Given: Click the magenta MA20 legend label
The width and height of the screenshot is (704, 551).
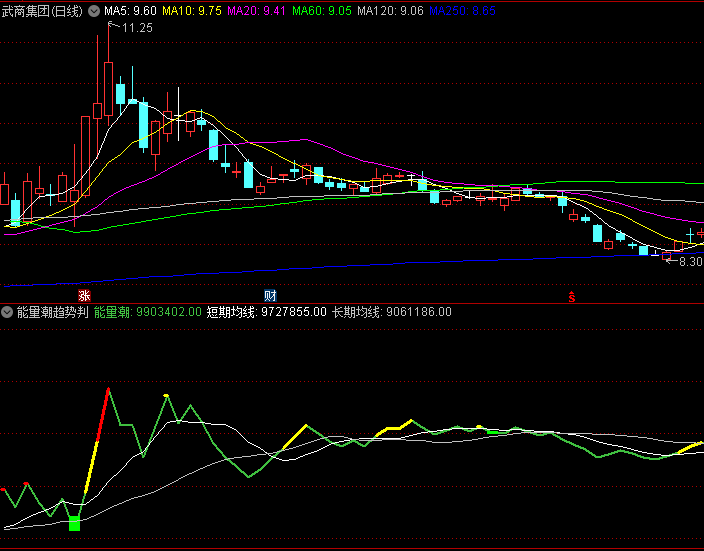Looking at the screenshot, I should [256, 11].
